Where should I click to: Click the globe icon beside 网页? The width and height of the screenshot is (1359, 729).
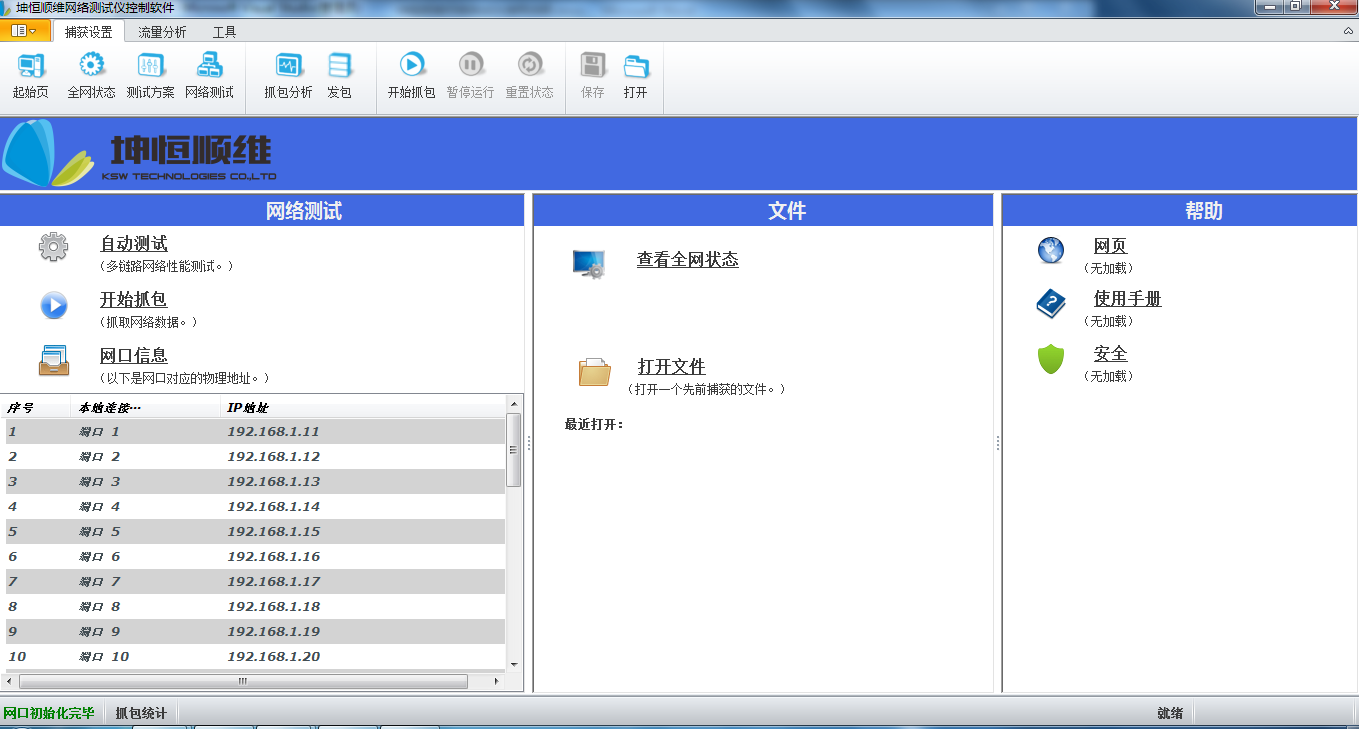pos(1051,250)
